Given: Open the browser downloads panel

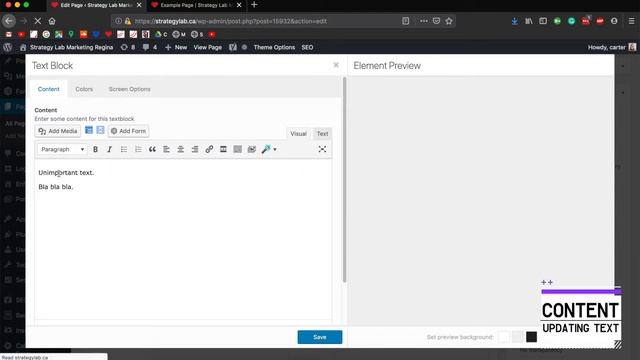Looking at the screenshot, I should pos(515,21).
